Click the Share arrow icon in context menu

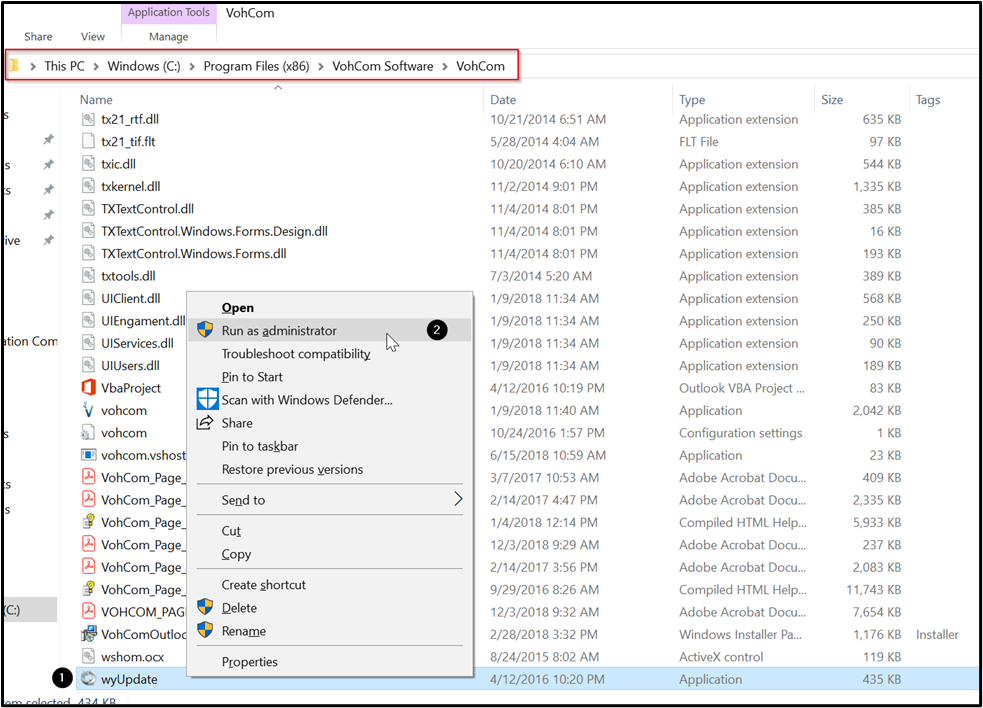coord(205,423)
